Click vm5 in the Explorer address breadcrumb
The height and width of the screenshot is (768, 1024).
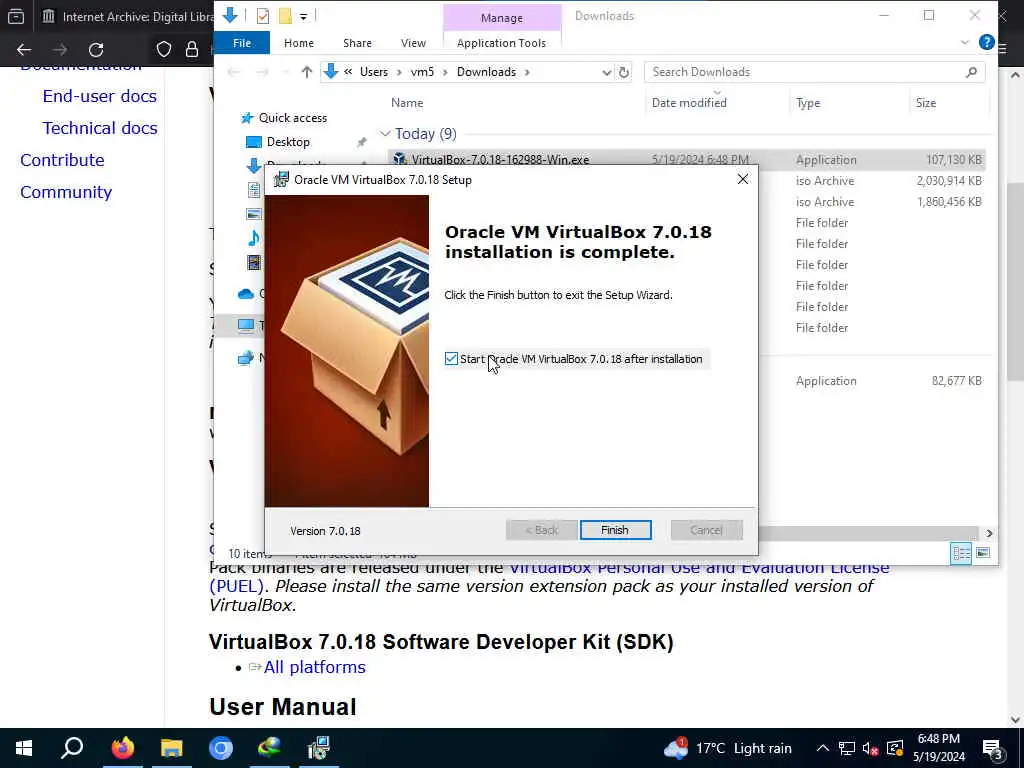coord(422,72)
